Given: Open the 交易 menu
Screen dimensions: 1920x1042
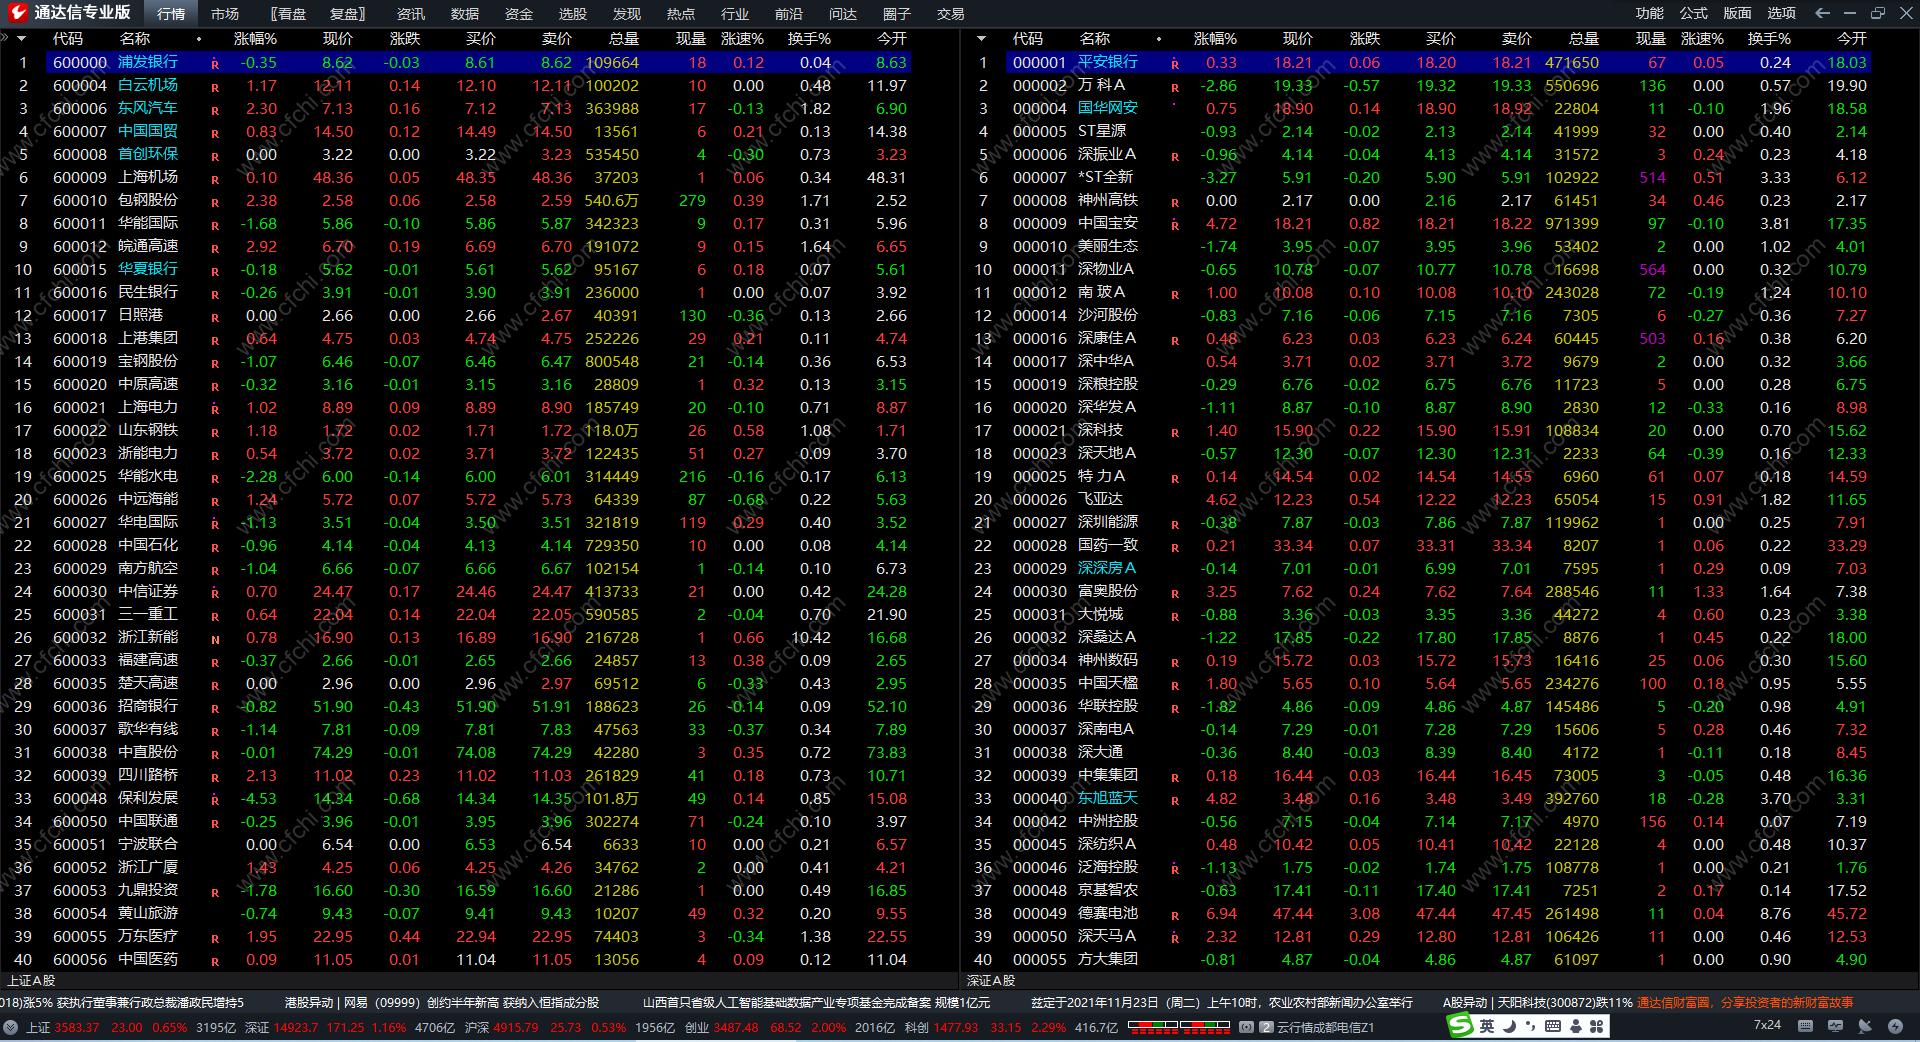Looking at the screenshot, I should [951, 14].
